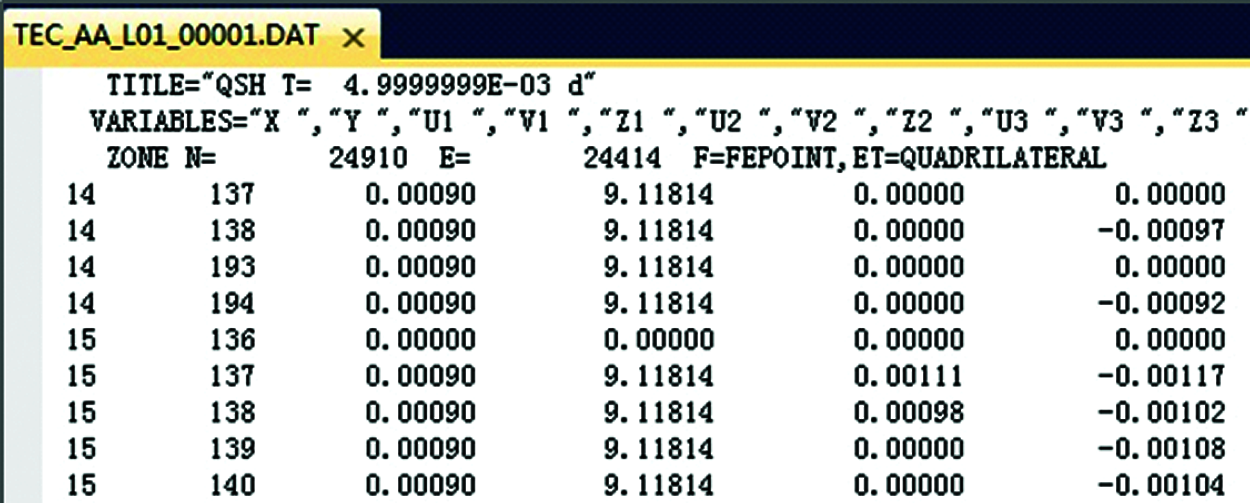Image resolution: width=1250 pixels, height=503 pixels.
Task: Click the value 0.00098
Action: 908,412
